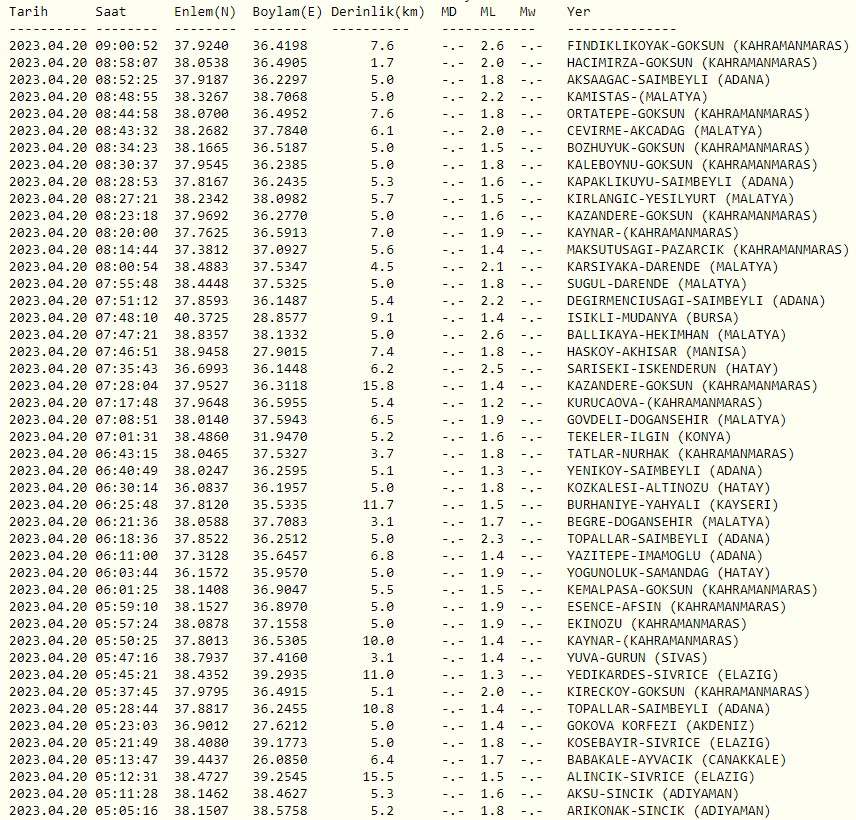
Task: Select KOSEBAYIR-SIVRICE (ELAZIG) location
Action: 669,742
